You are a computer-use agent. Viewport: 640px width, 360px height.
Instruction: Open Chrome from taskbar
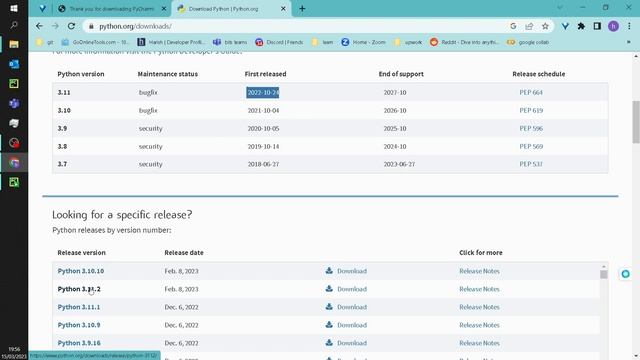(14, 163)
